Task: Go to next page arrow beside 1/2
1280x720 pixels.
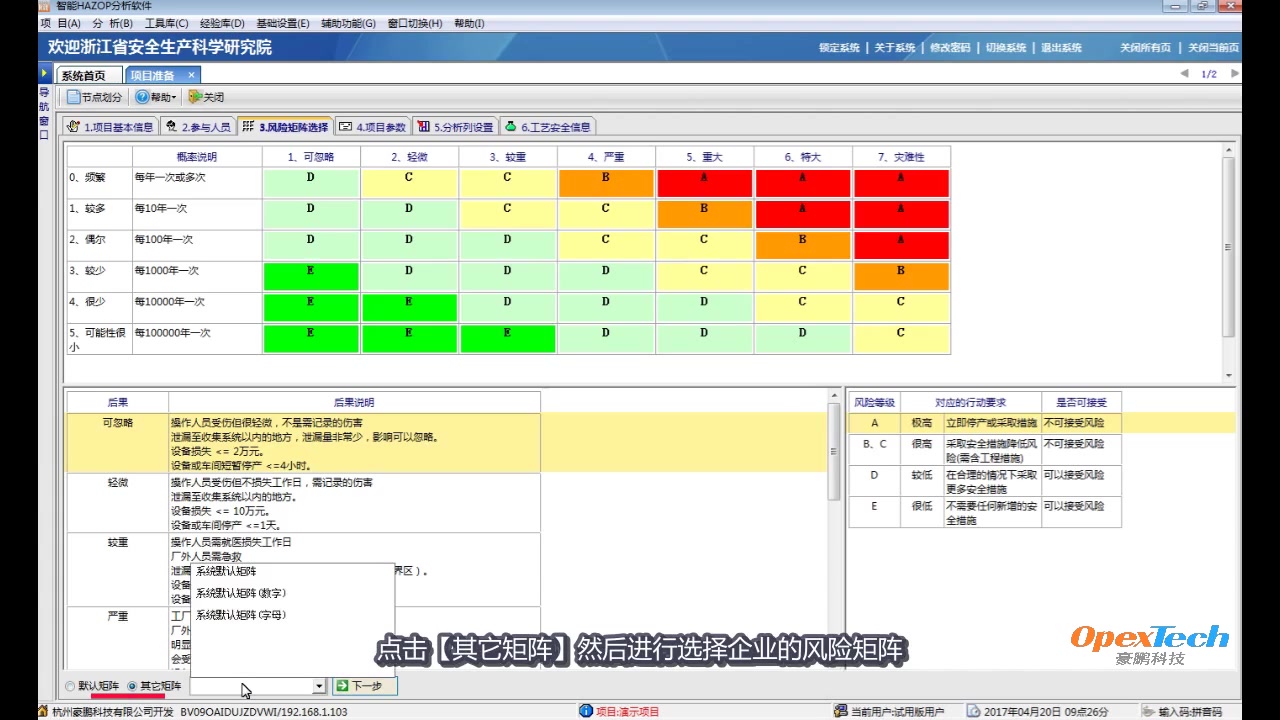Action: click(x=1235, y=74)
